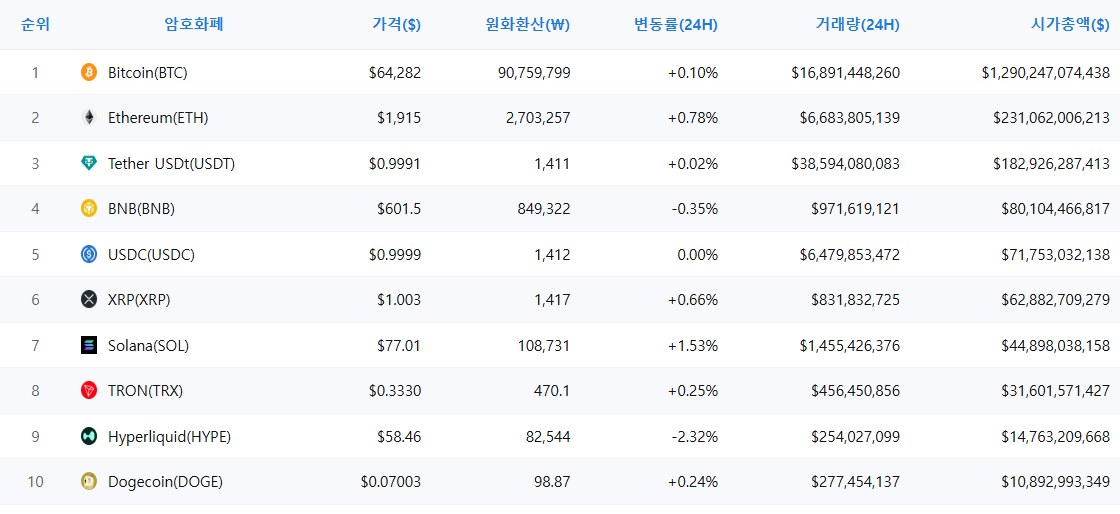Select Dogecoin volume $277,454,137

click(x=856, y=483)
